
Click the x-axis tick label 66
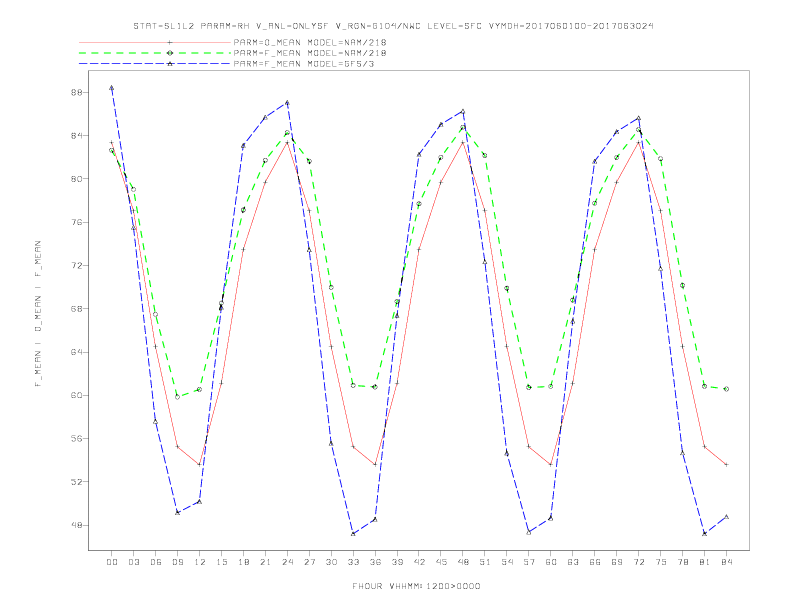point(595,562)
